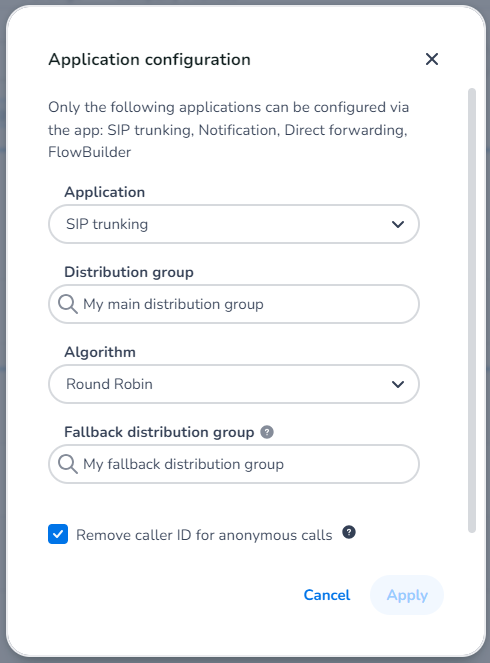Cancel the configuration changes
Screen dimensions: 490x663
coord(327,595)
